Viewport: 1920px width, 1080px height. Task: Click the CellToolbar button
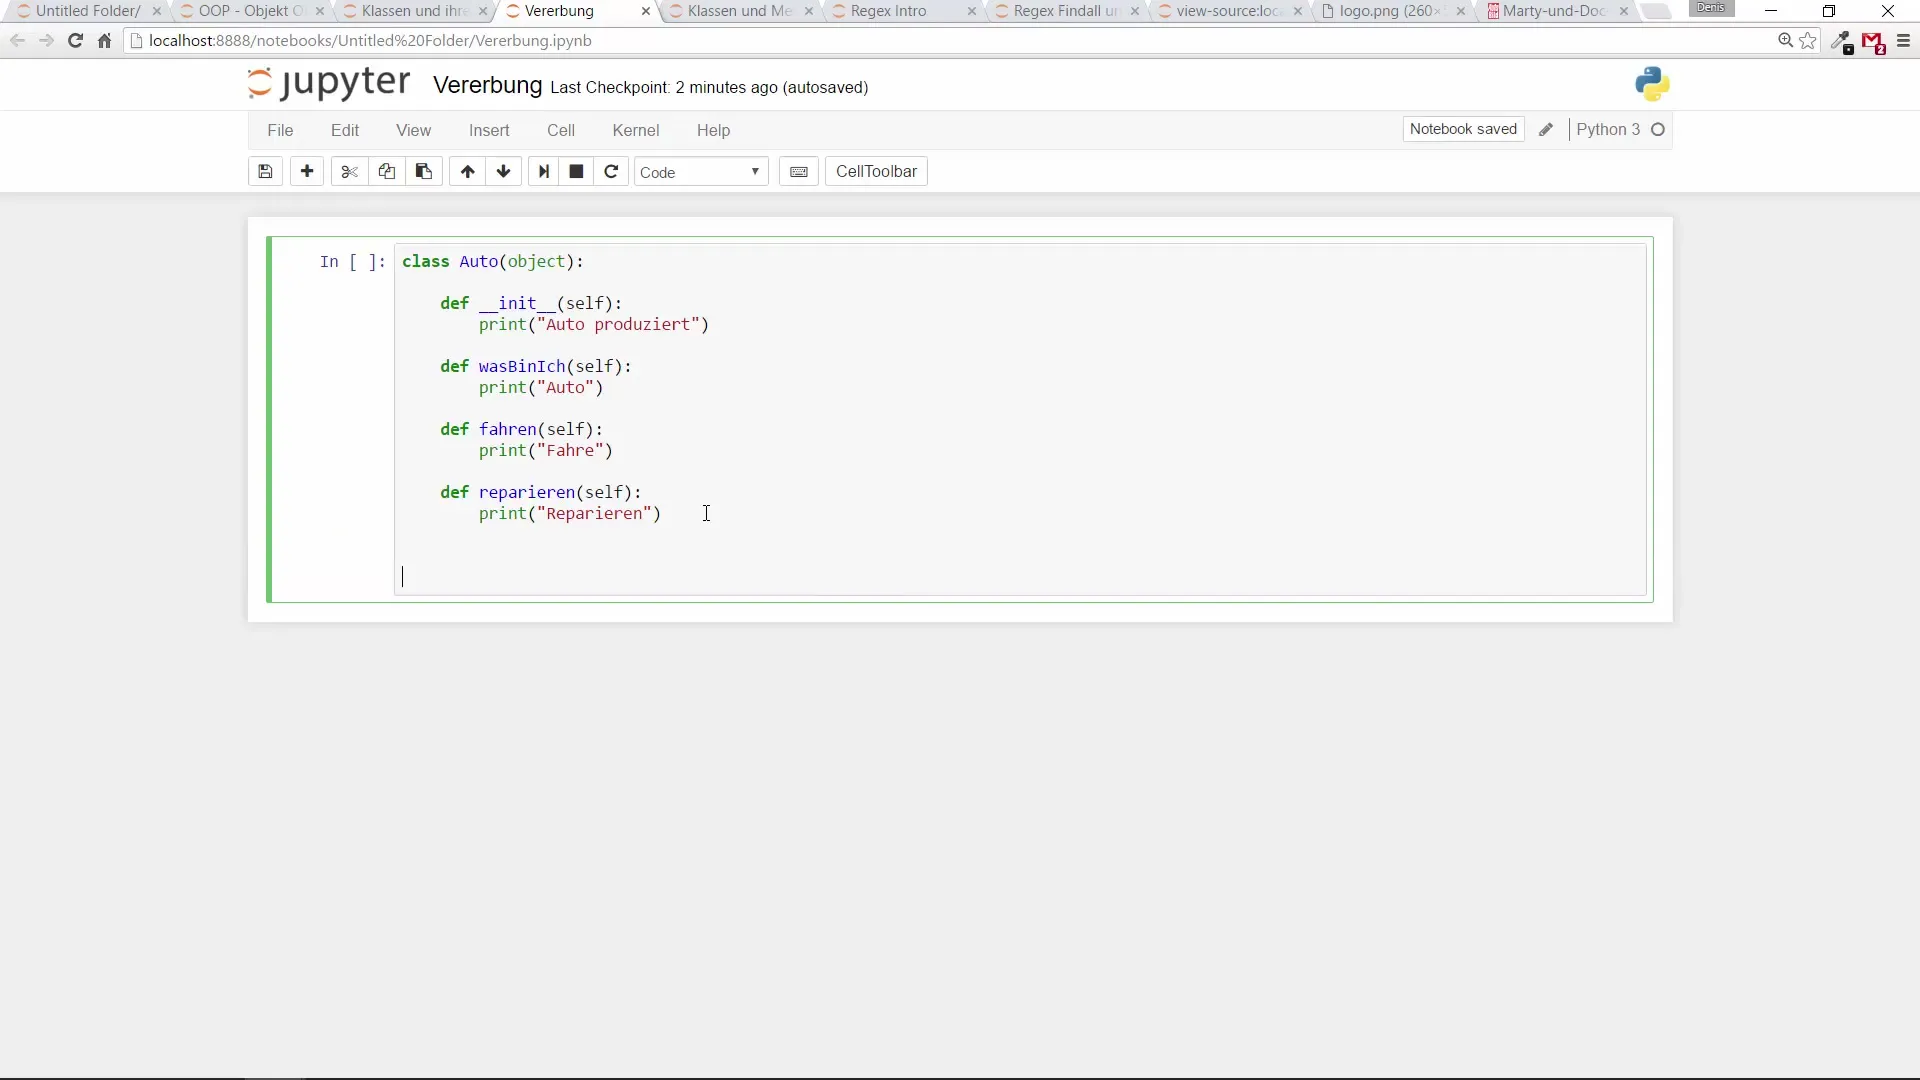click(876, 172)
